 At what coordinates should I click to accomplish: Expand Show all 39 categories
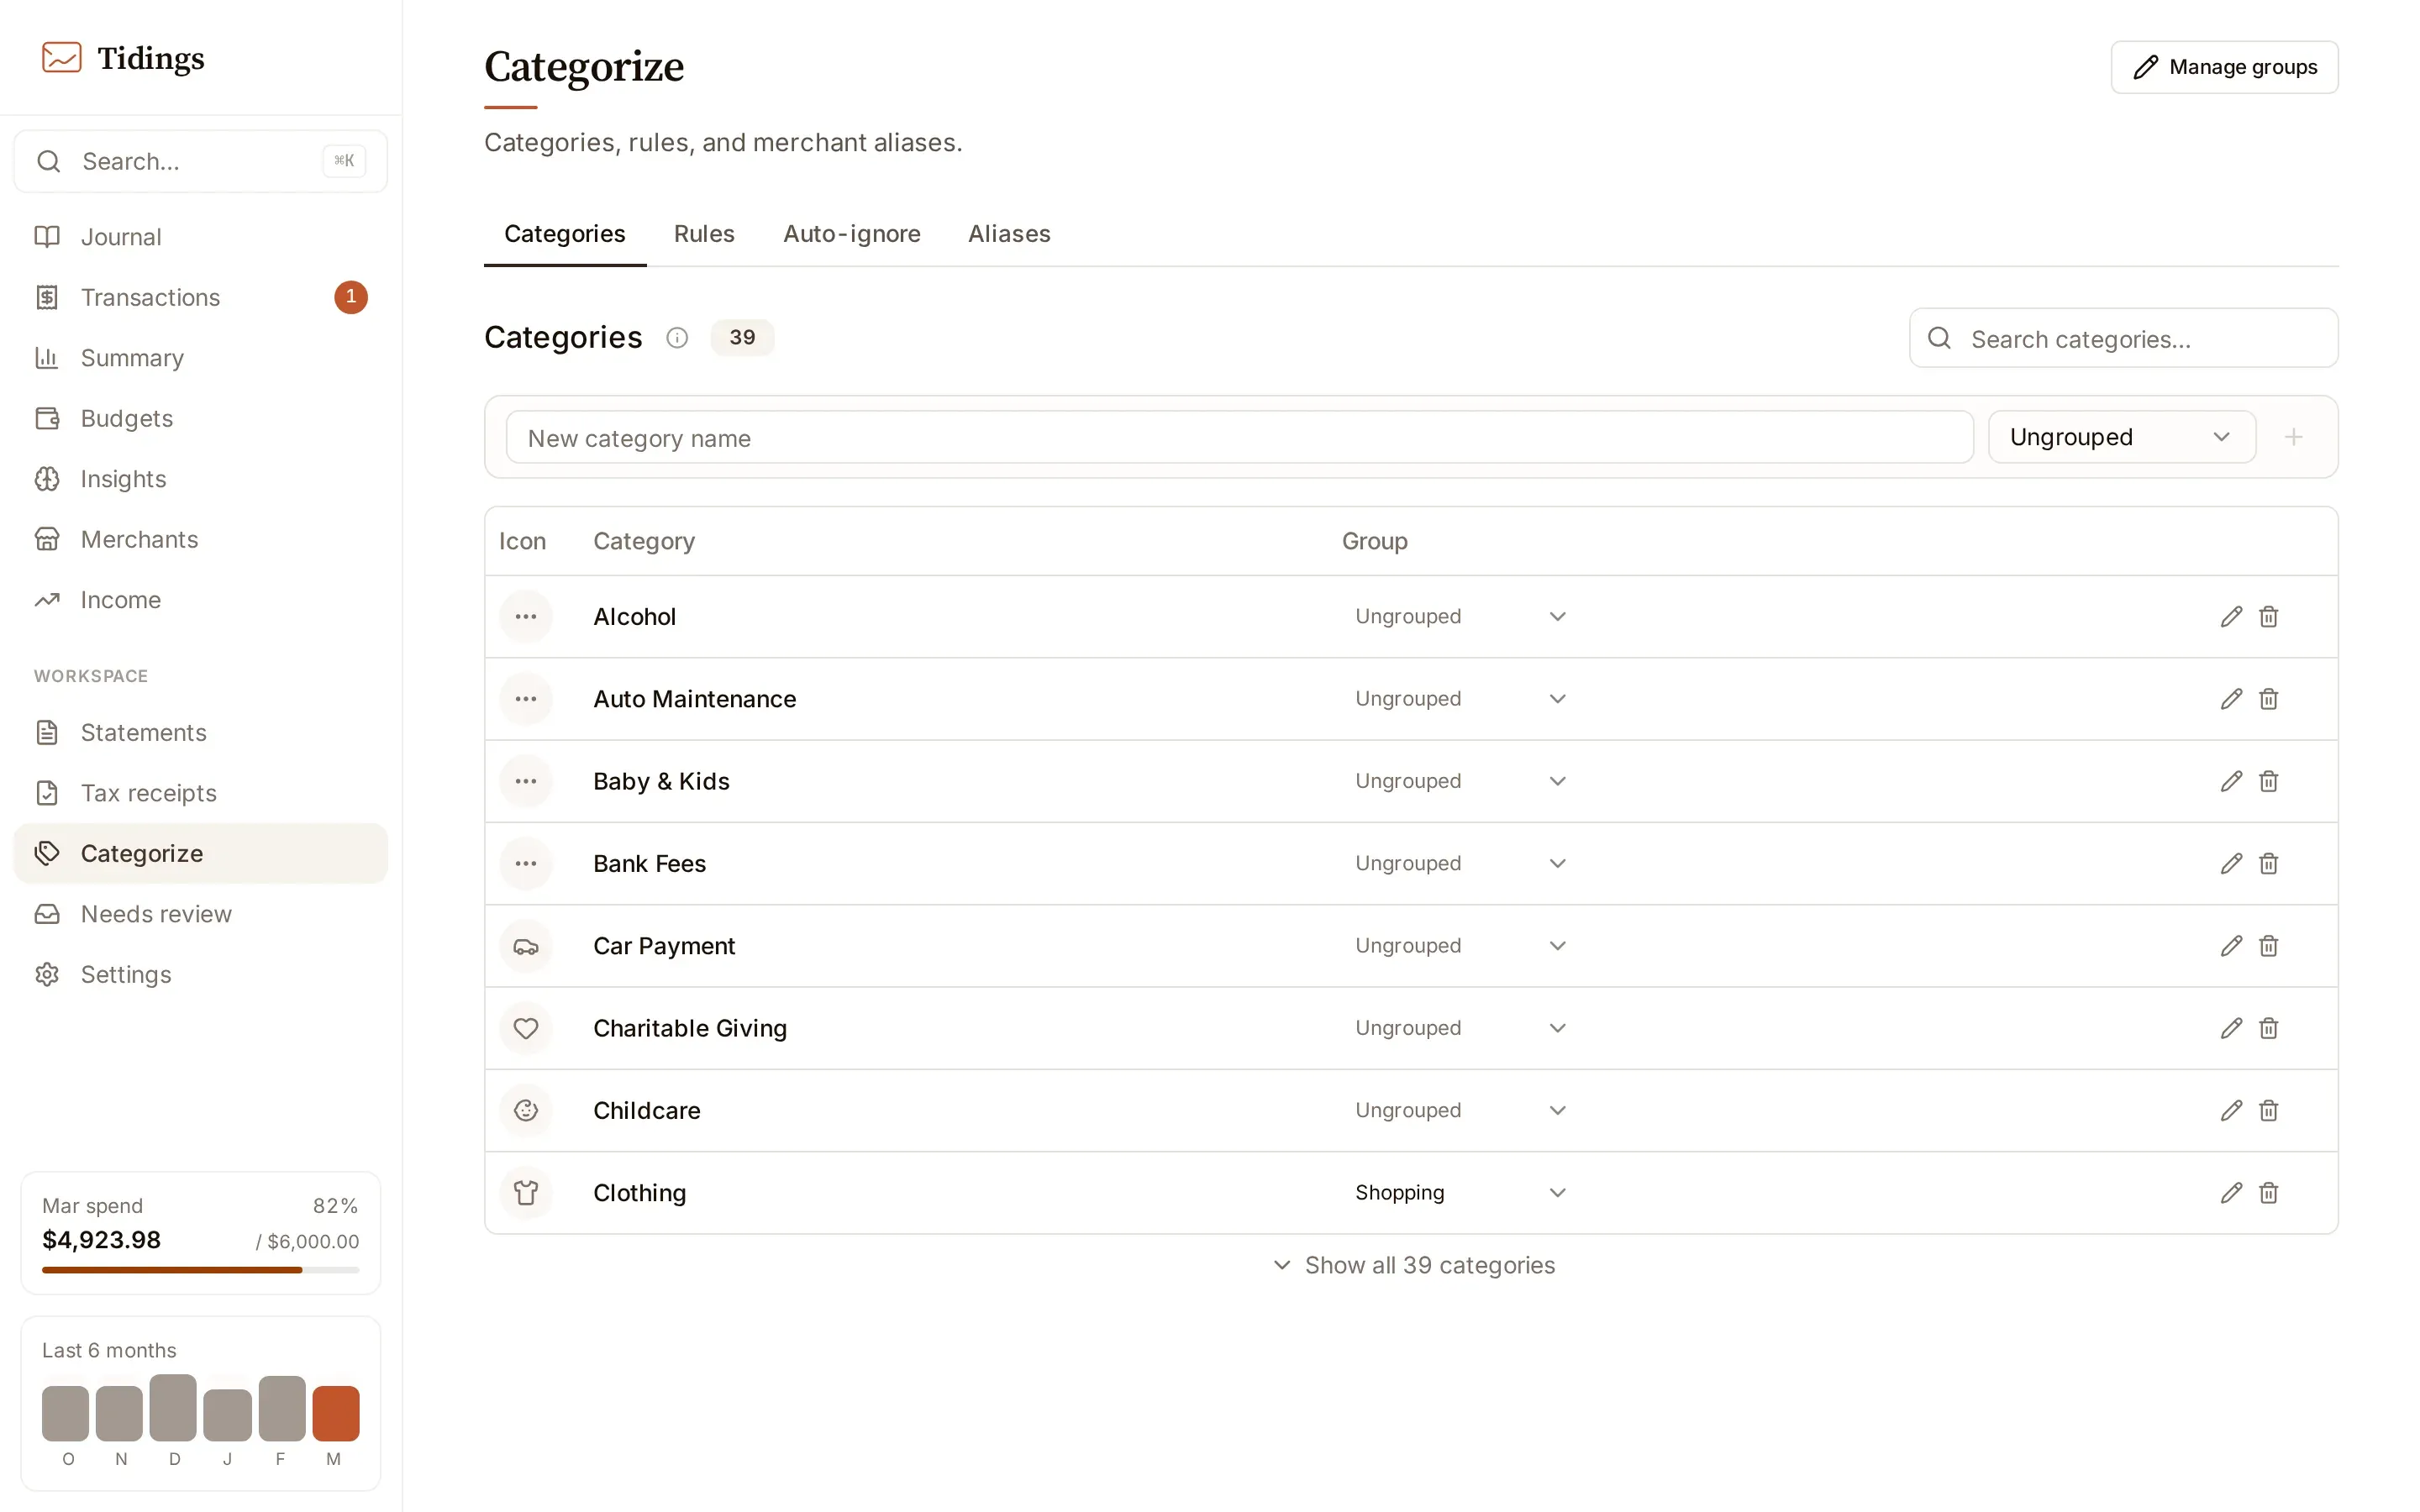point(1413,1265)
